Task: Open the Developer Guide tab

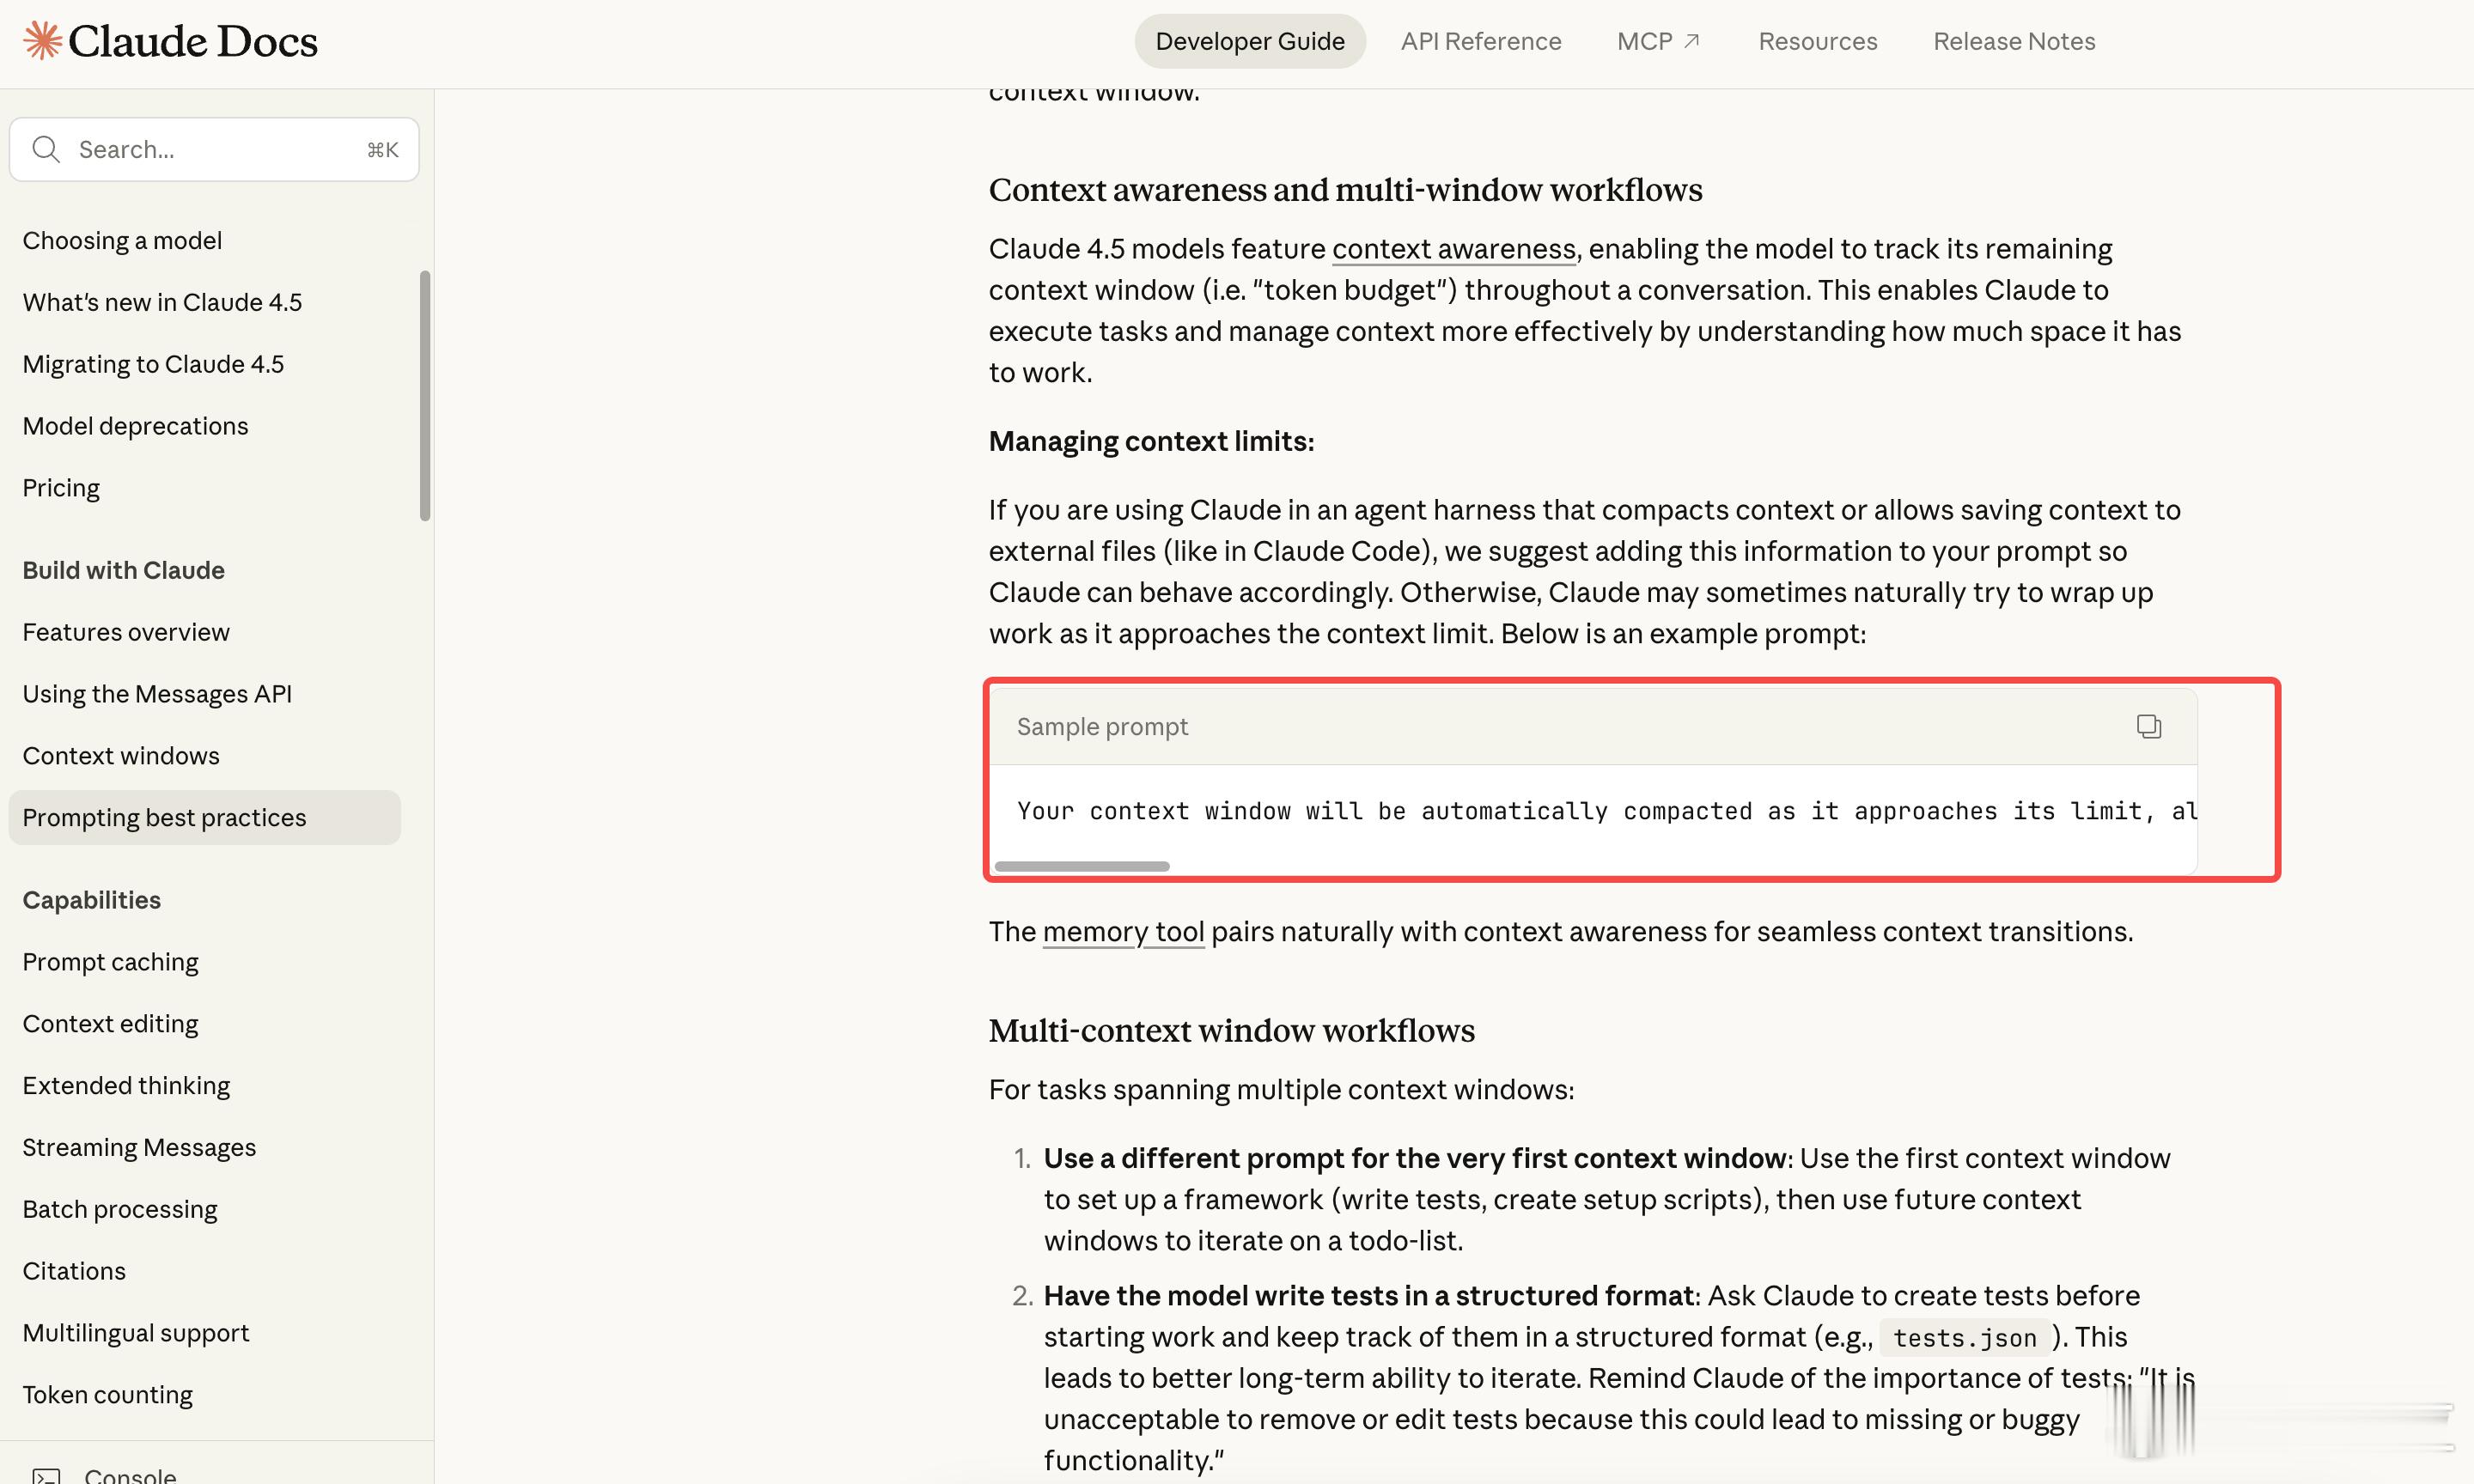Action: 1249,41
